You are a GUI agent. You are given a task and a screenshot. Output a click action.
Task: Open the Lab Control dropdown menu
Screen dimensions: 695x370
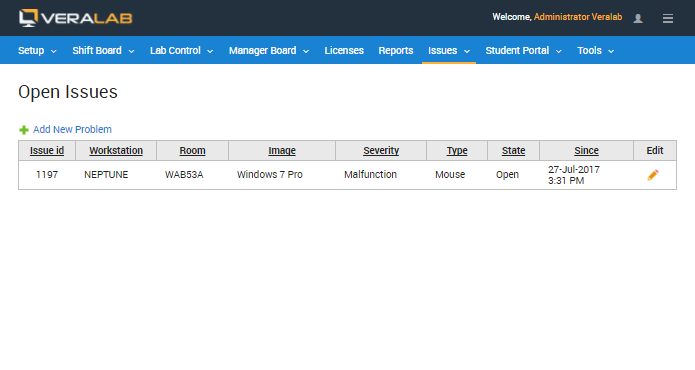181,51
